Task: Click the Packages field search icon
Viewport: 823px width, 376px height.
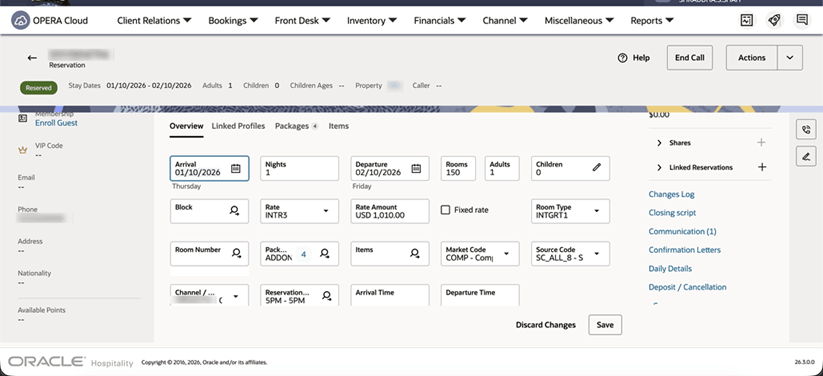Action: tap(324, 254)
